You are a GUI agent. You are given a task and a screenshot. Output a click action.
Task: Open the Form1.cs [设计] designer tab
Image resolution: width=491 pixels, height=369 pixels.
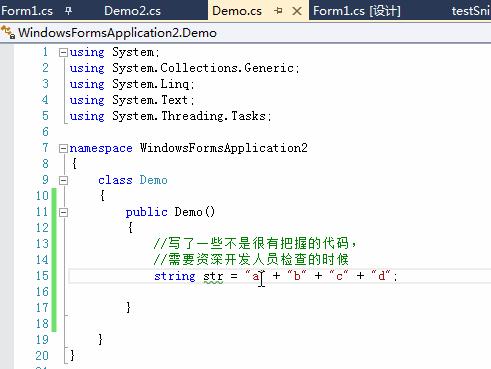point(357,11)
